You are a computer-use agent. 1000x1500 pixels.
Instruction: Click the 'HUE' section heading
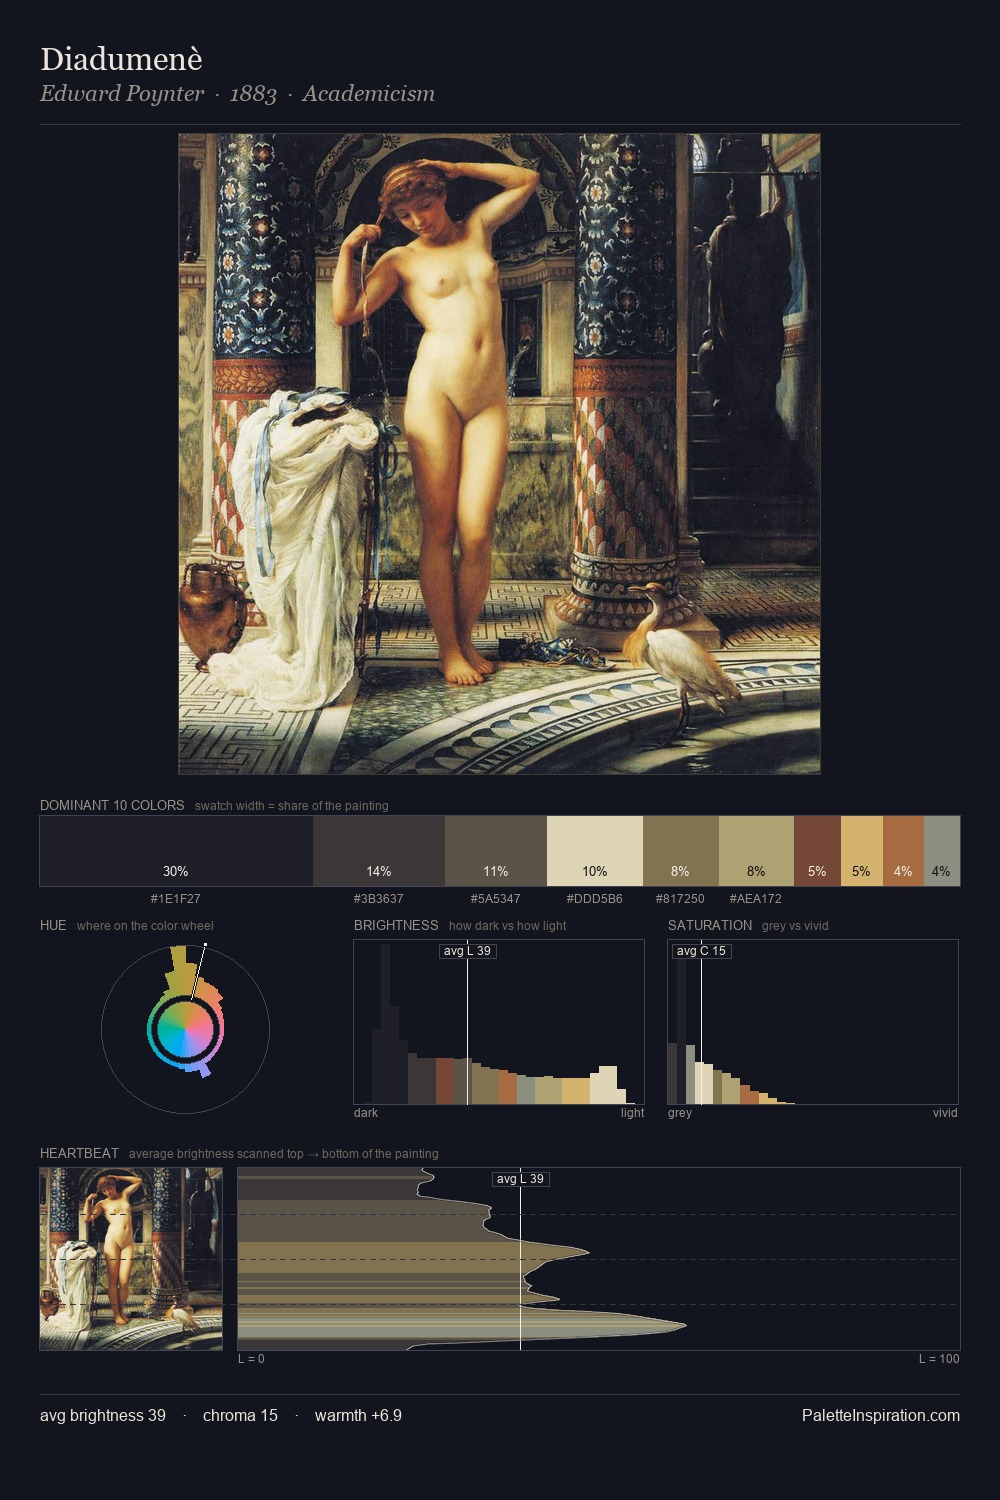click(53, 925)
